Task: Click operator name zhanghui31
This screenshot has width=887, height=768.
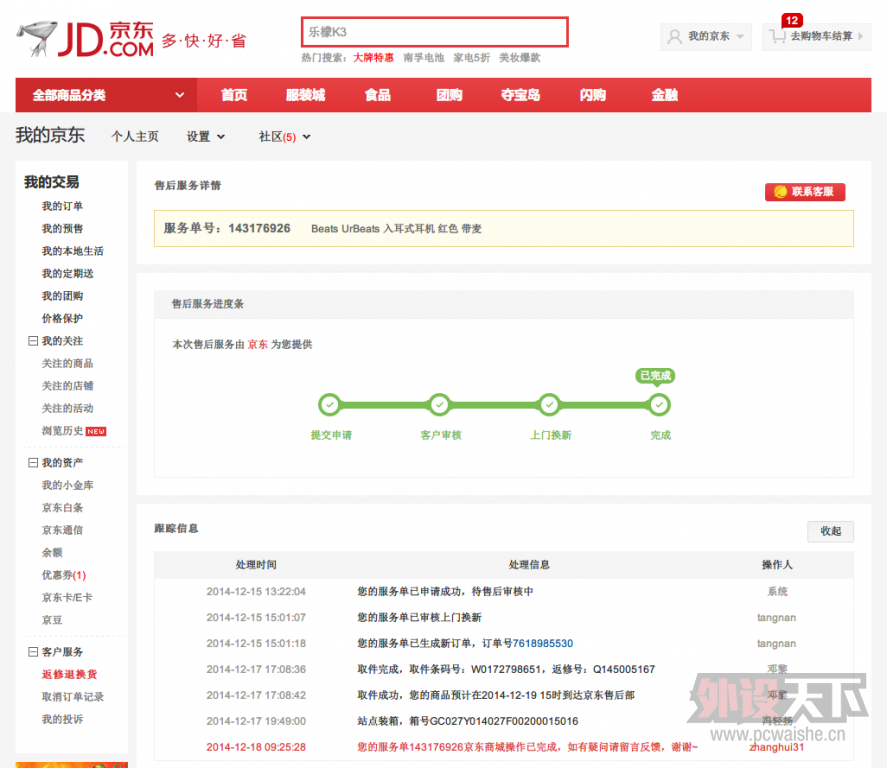Action: (777, 747)
